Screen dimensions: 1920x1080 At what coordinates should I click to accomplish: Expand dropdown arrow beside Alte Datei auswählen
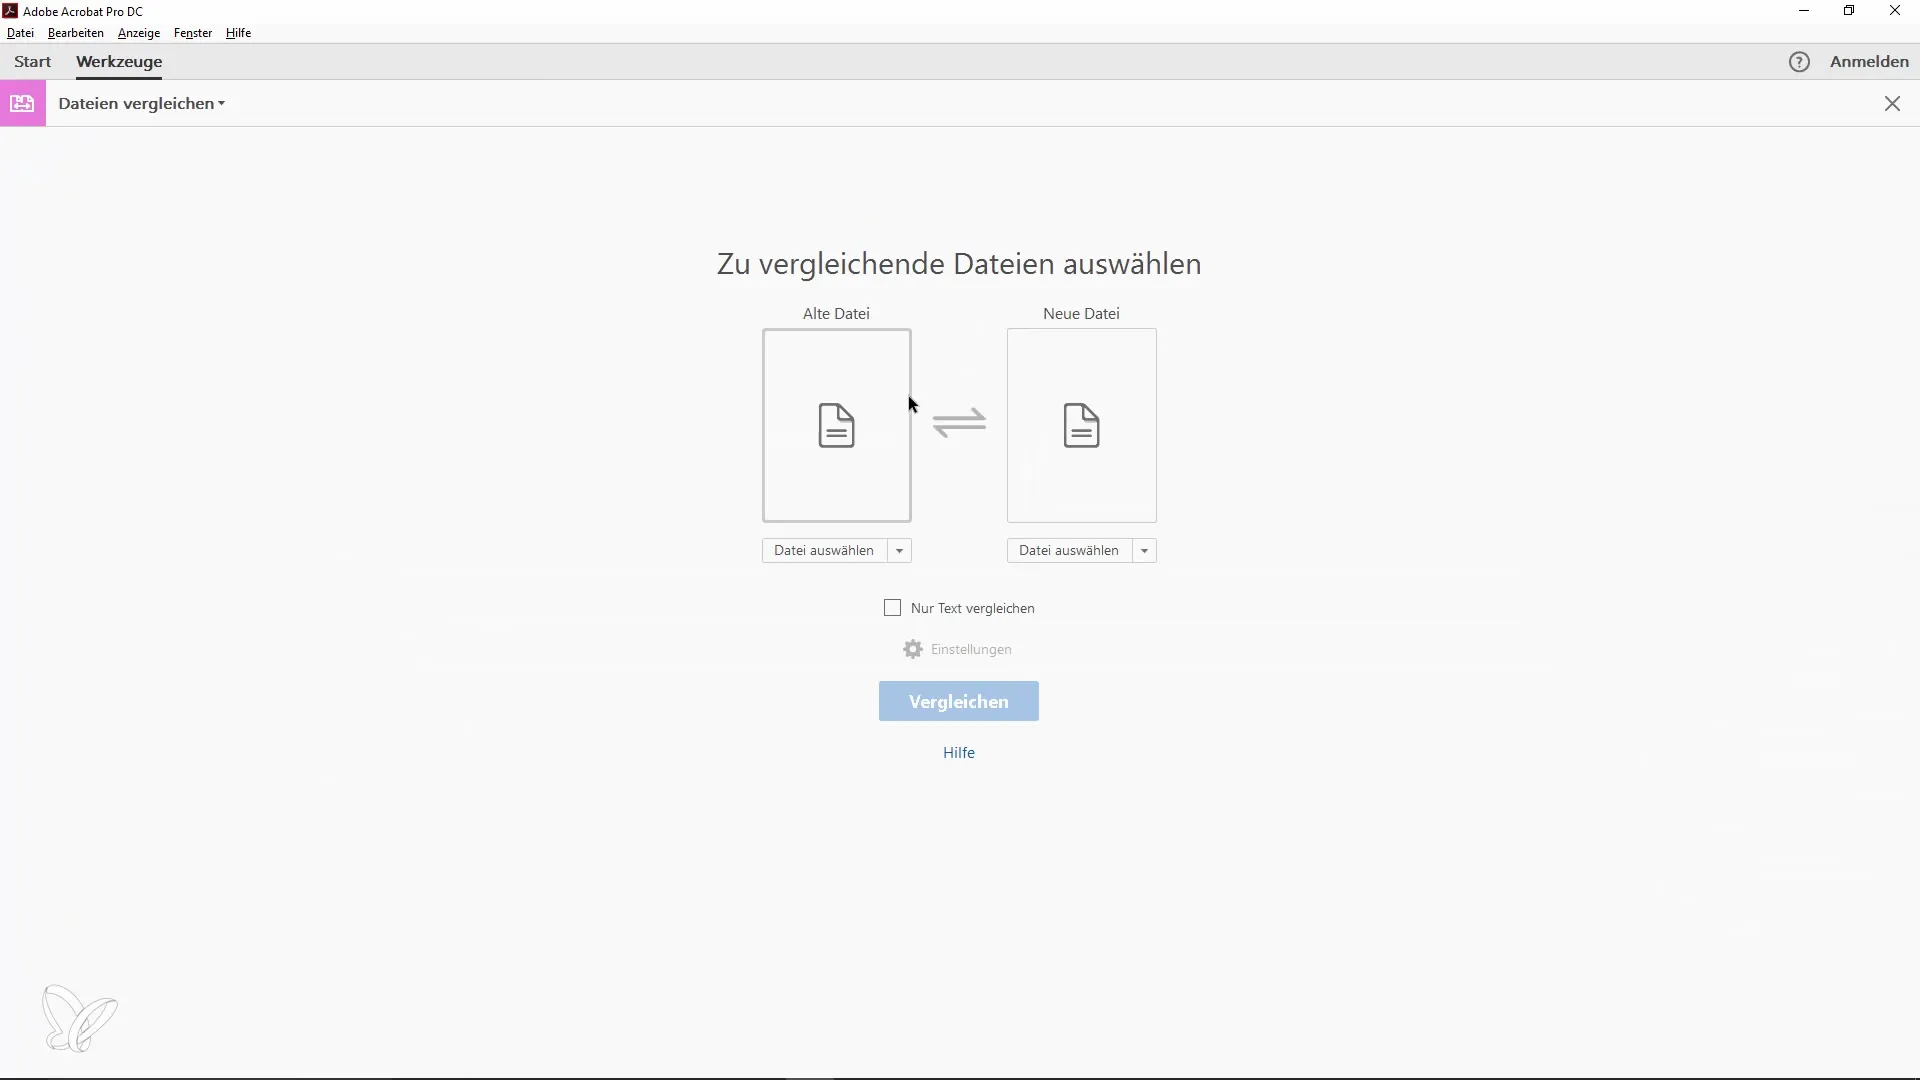(x=899, y=551)
